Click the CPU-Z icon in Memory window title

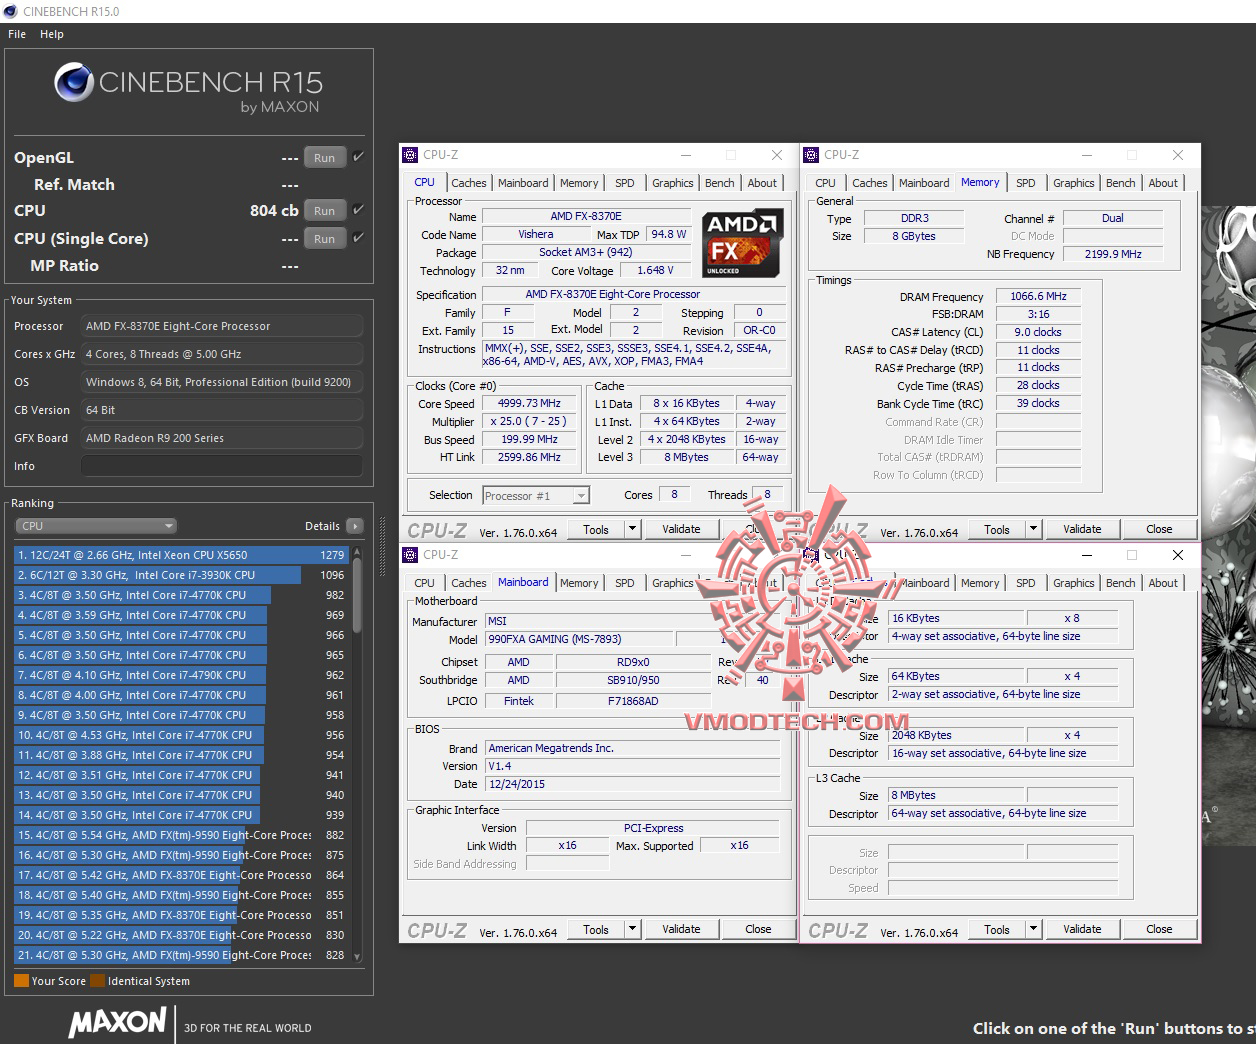pos(811,154)
